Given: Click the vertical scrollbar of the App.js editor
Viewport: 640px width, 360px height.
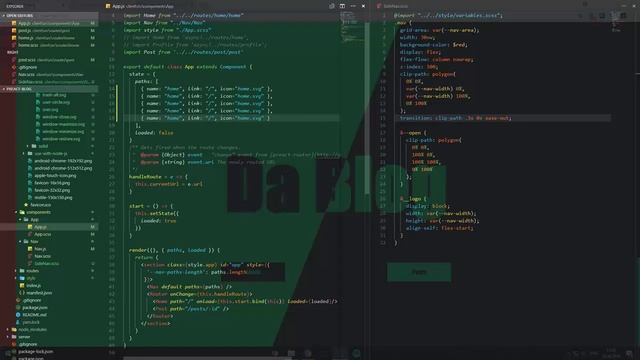Looking at the screenshot, I should (367, 108).
